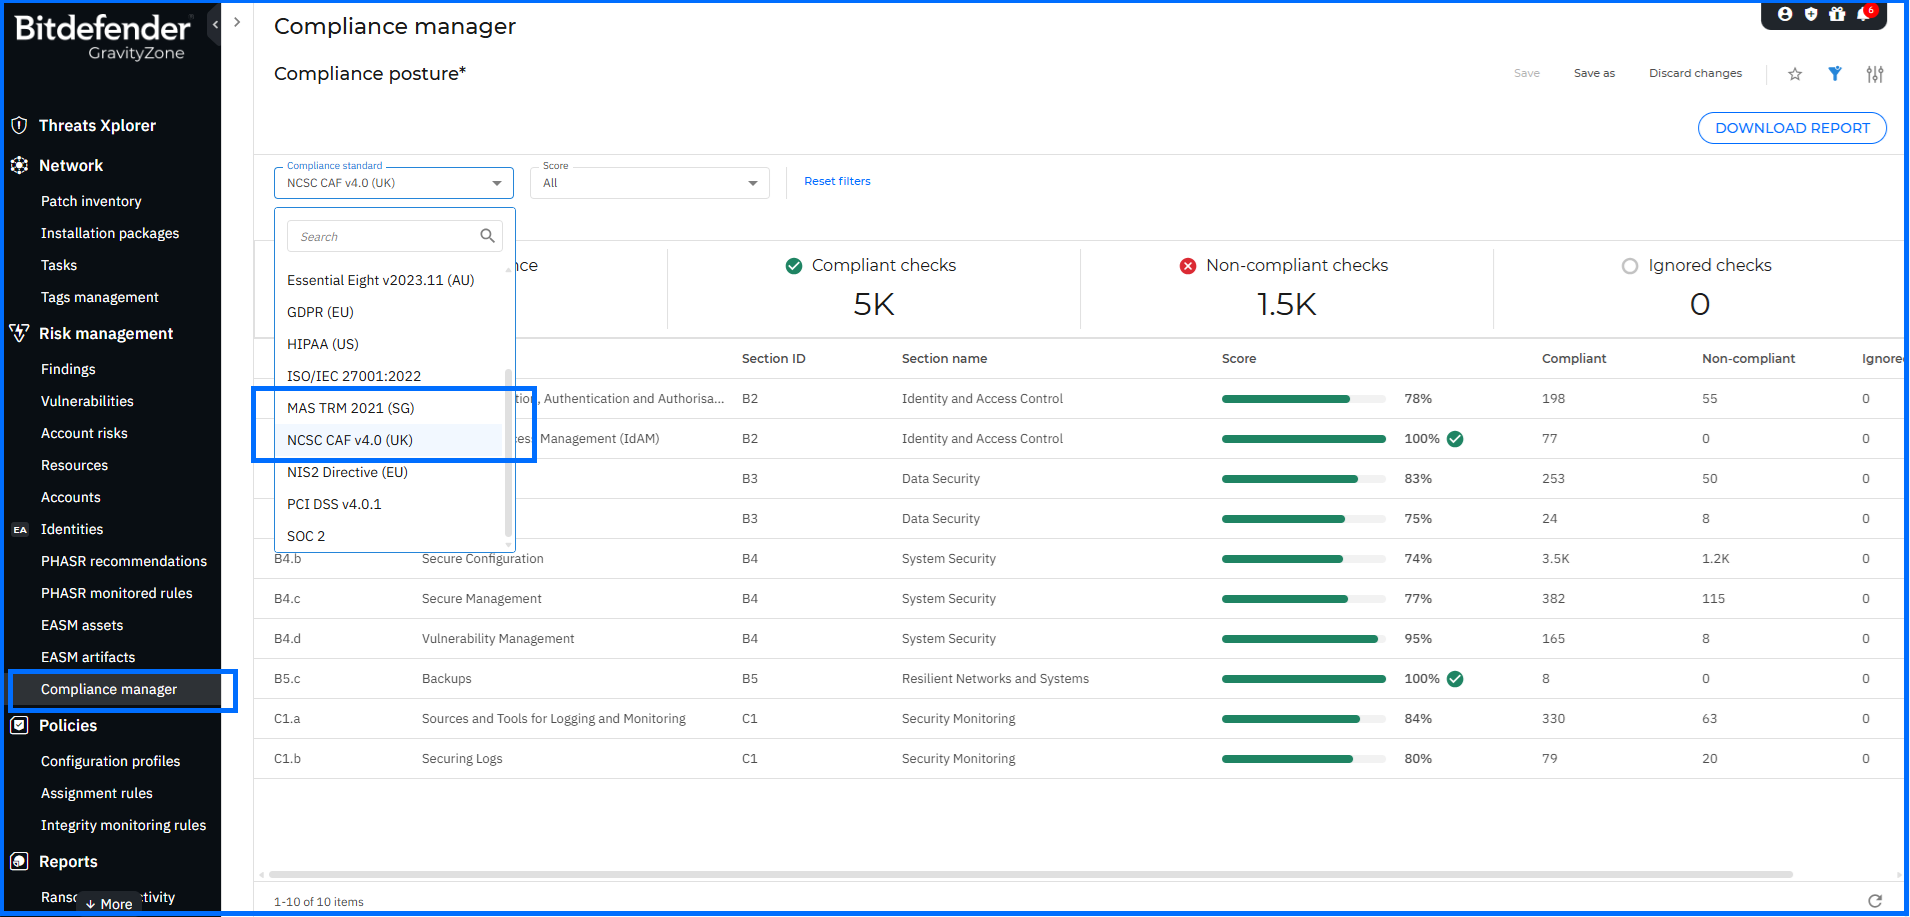Expand the More section at sidebar bottom
1910x917 pixels.
tap(110, 903)
